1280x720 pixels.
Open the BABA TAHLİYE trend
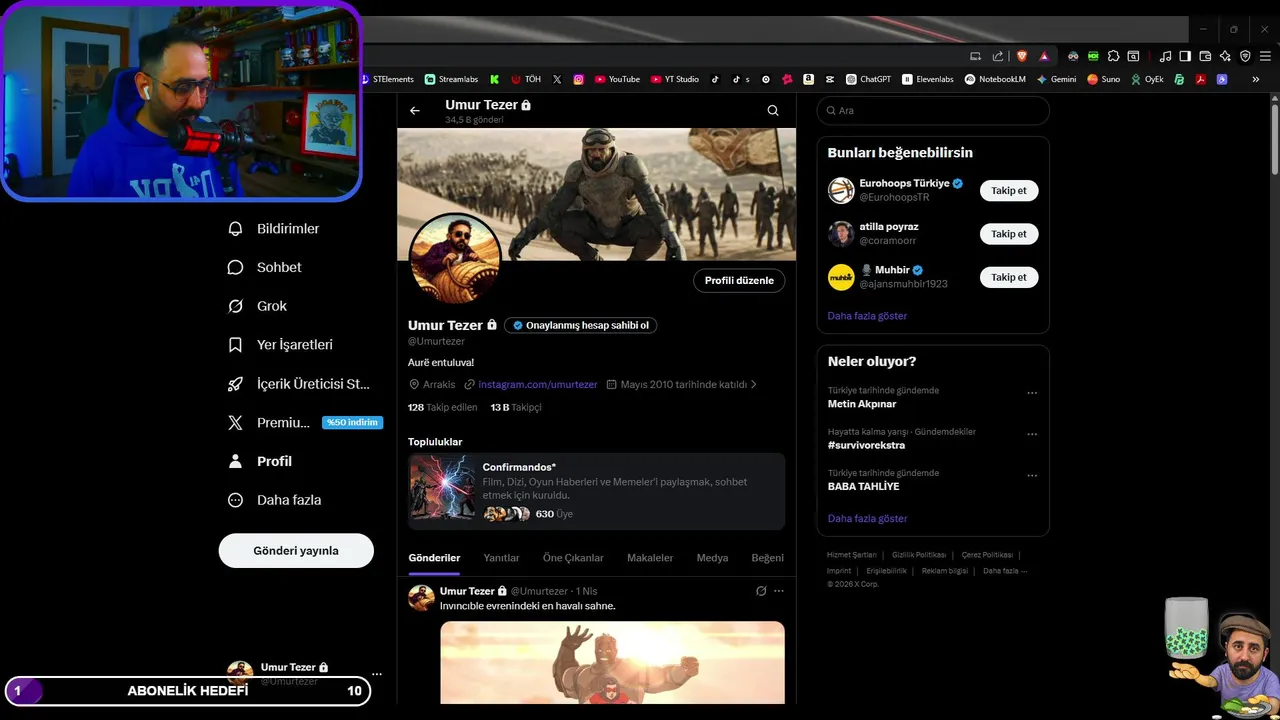click(x=863, y=487)
